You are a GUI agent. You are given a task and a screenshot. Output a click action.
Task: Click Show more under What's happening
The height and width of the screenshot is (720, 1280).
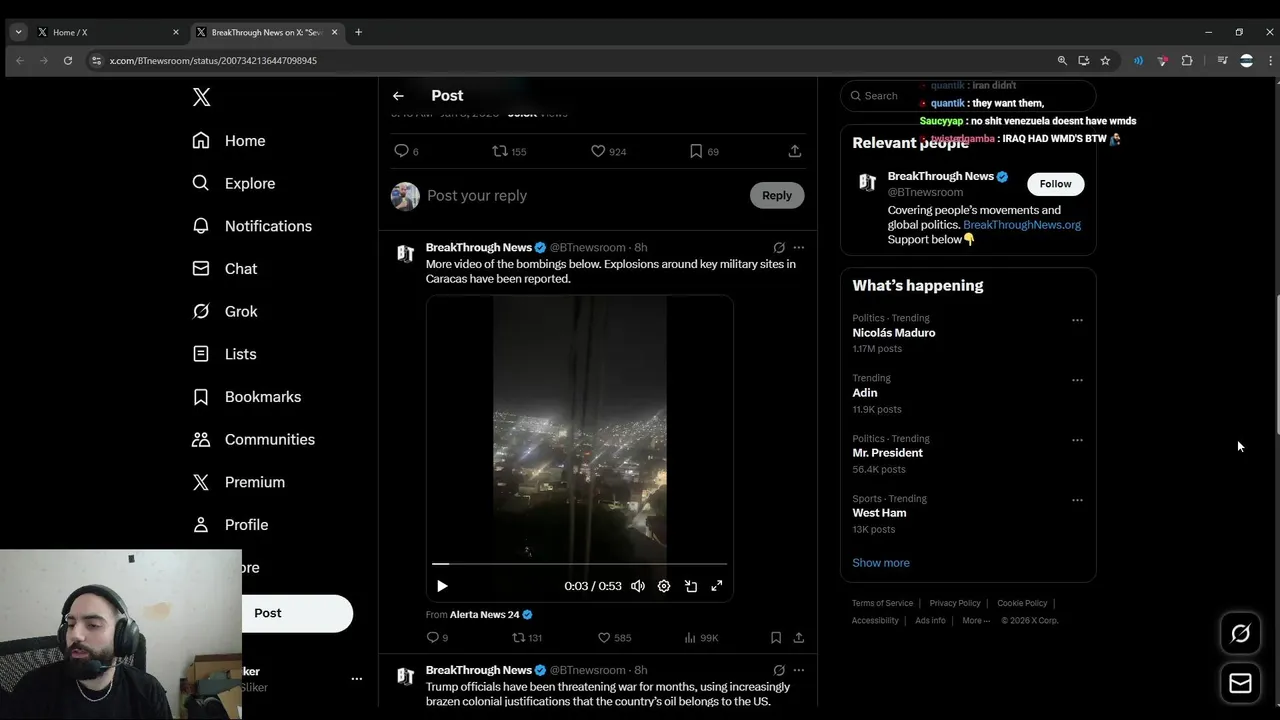pyautogui.click(x=881, y=563)
